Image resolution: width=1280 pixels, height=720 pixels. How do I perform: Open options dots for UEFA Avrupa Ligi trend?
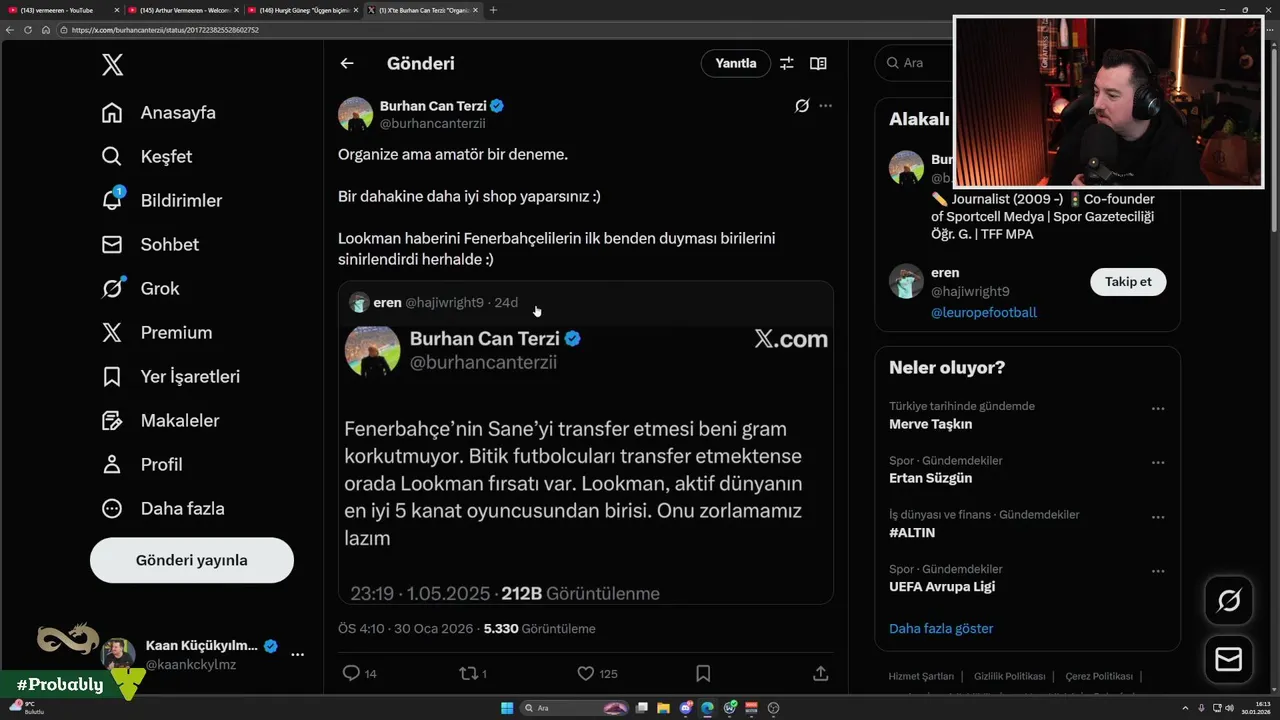coord(1158,572)
